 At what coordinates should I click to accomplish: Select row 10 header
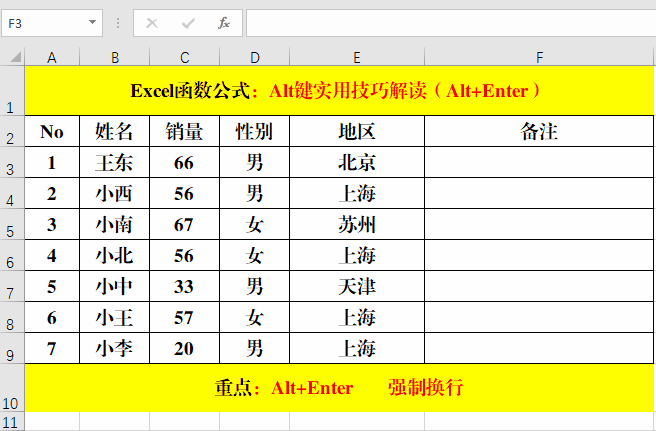(12, 388)
